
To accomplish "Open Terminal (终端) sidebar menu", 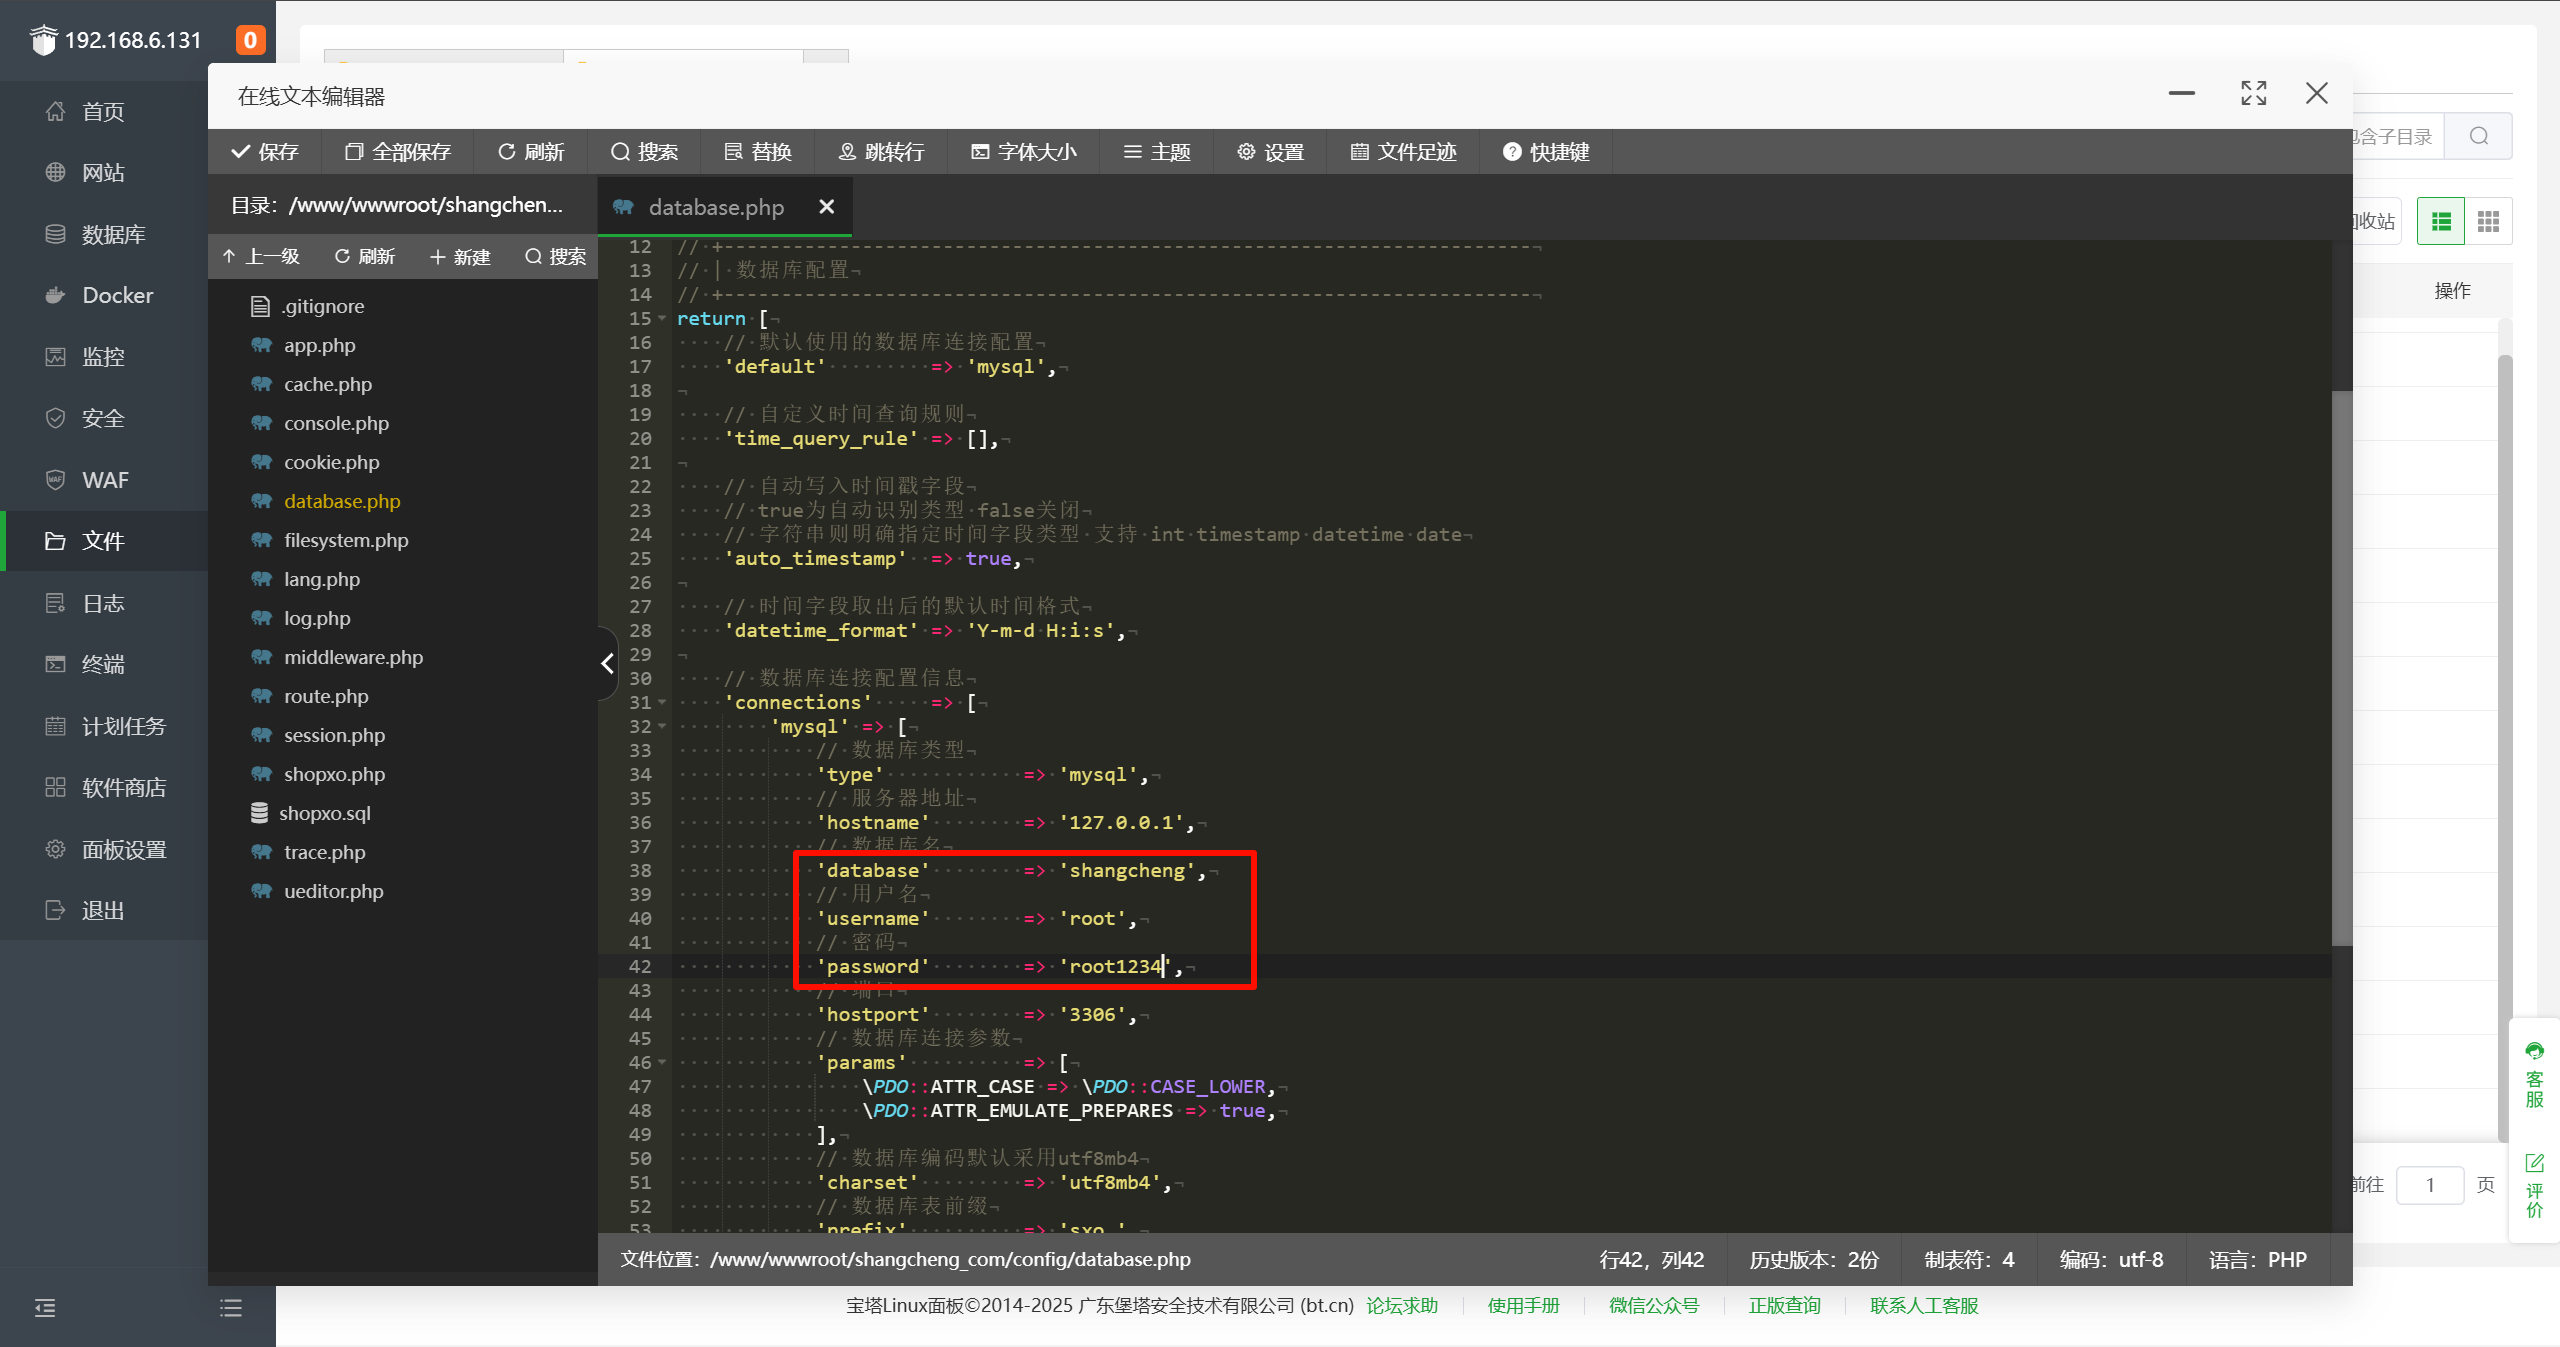I will (x=104, y=664).
